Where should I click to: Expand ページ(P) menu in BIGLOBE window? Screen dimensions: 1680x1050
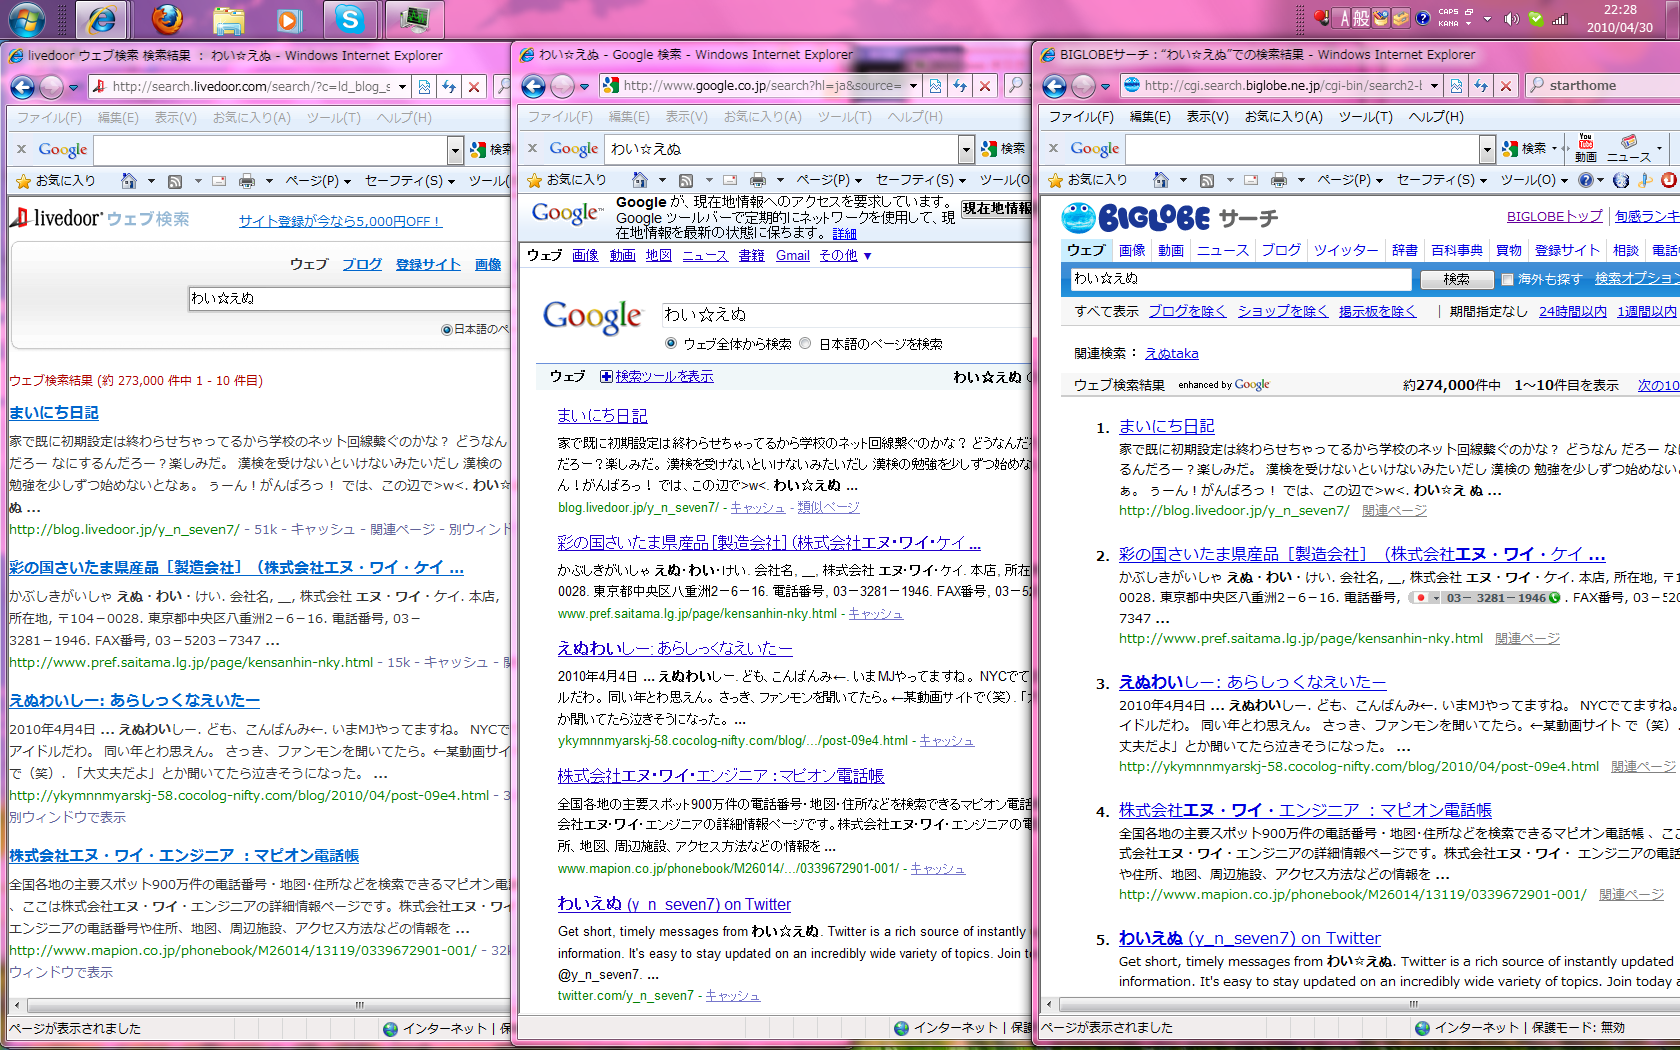(1349, 180)
